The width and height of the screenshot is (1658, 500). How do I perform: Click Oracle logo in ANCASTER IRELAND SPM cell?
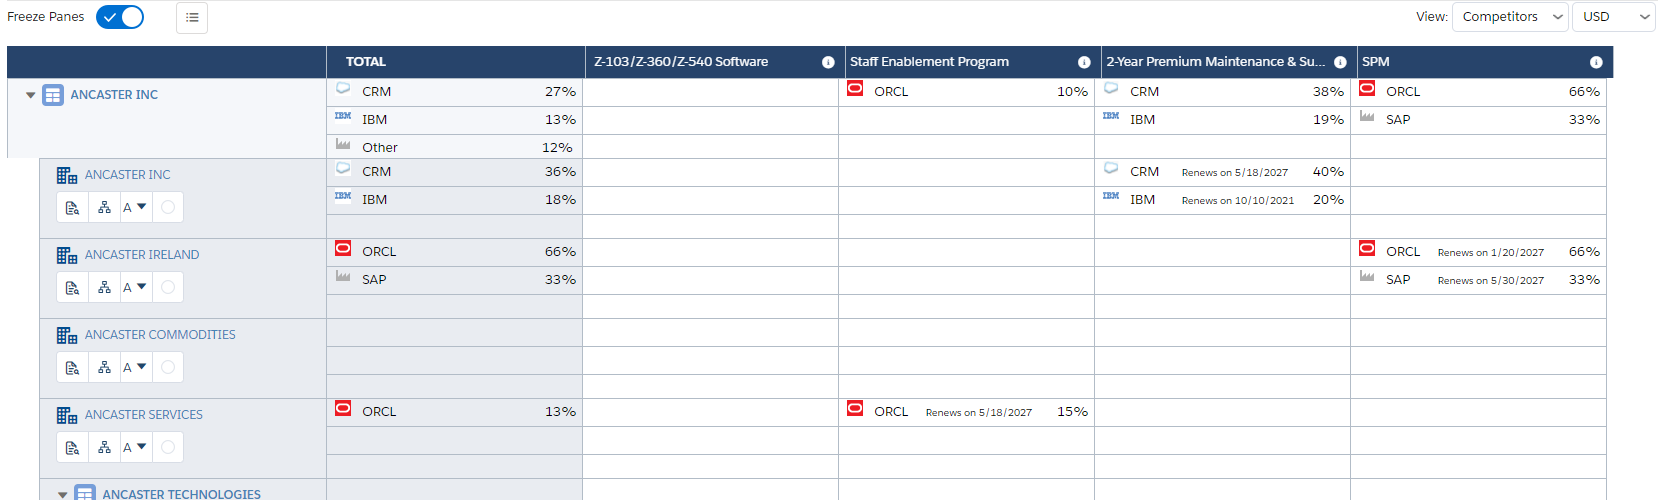click(1367, 248)
